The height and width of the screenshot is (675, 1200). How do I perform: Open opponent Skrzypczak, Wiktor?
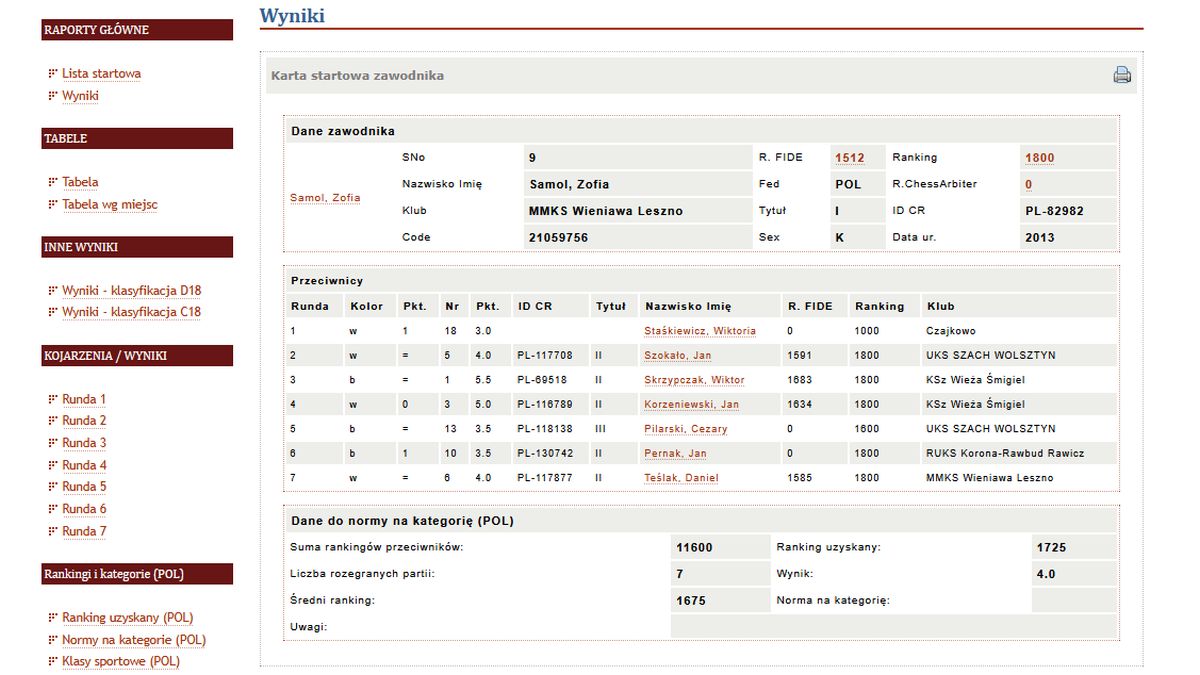coord(694,380)
